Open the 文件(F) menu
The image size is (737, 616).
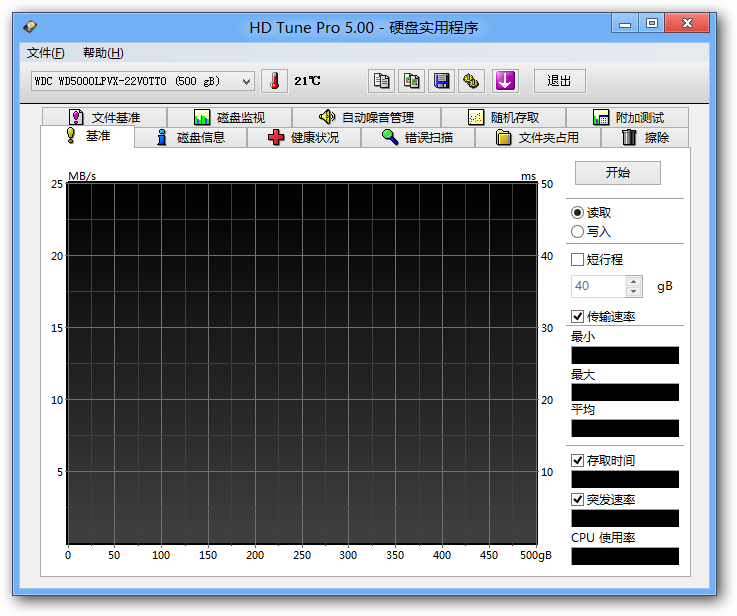[46, 53]
